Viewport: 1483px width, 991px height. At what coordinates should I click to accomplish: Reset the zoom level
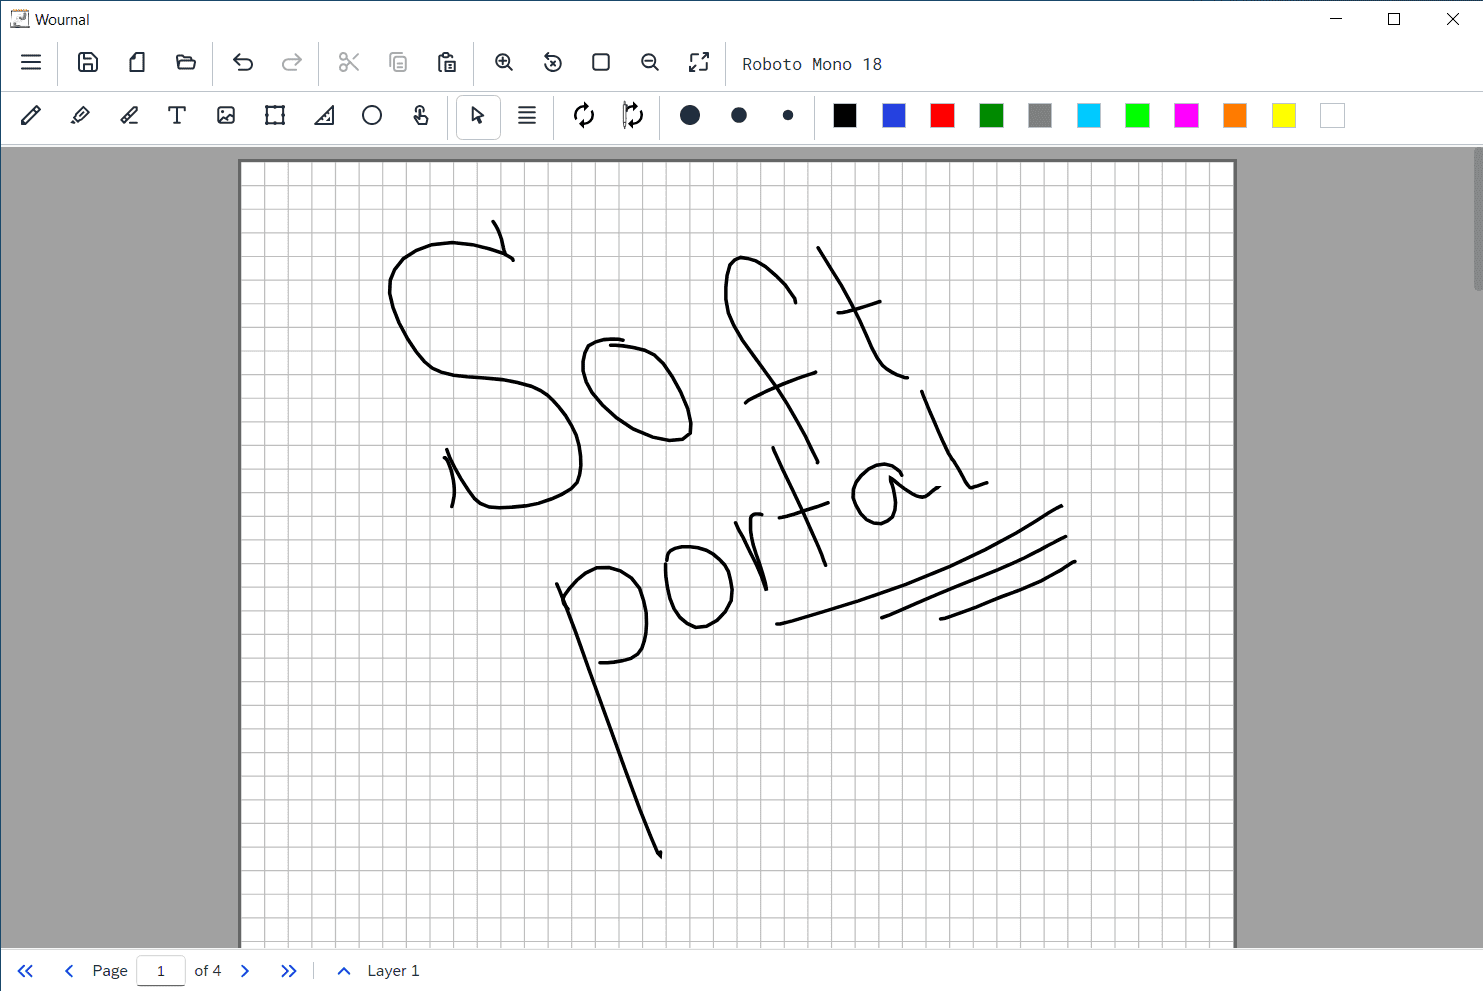(x=553, y=63)
